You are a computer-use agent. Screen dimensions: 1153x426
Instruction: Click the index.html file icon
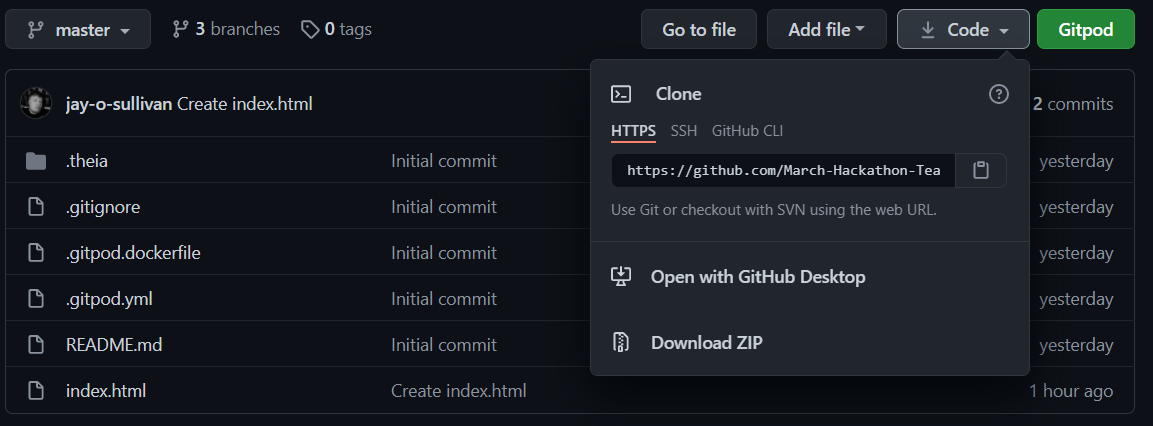pos(36,391)
